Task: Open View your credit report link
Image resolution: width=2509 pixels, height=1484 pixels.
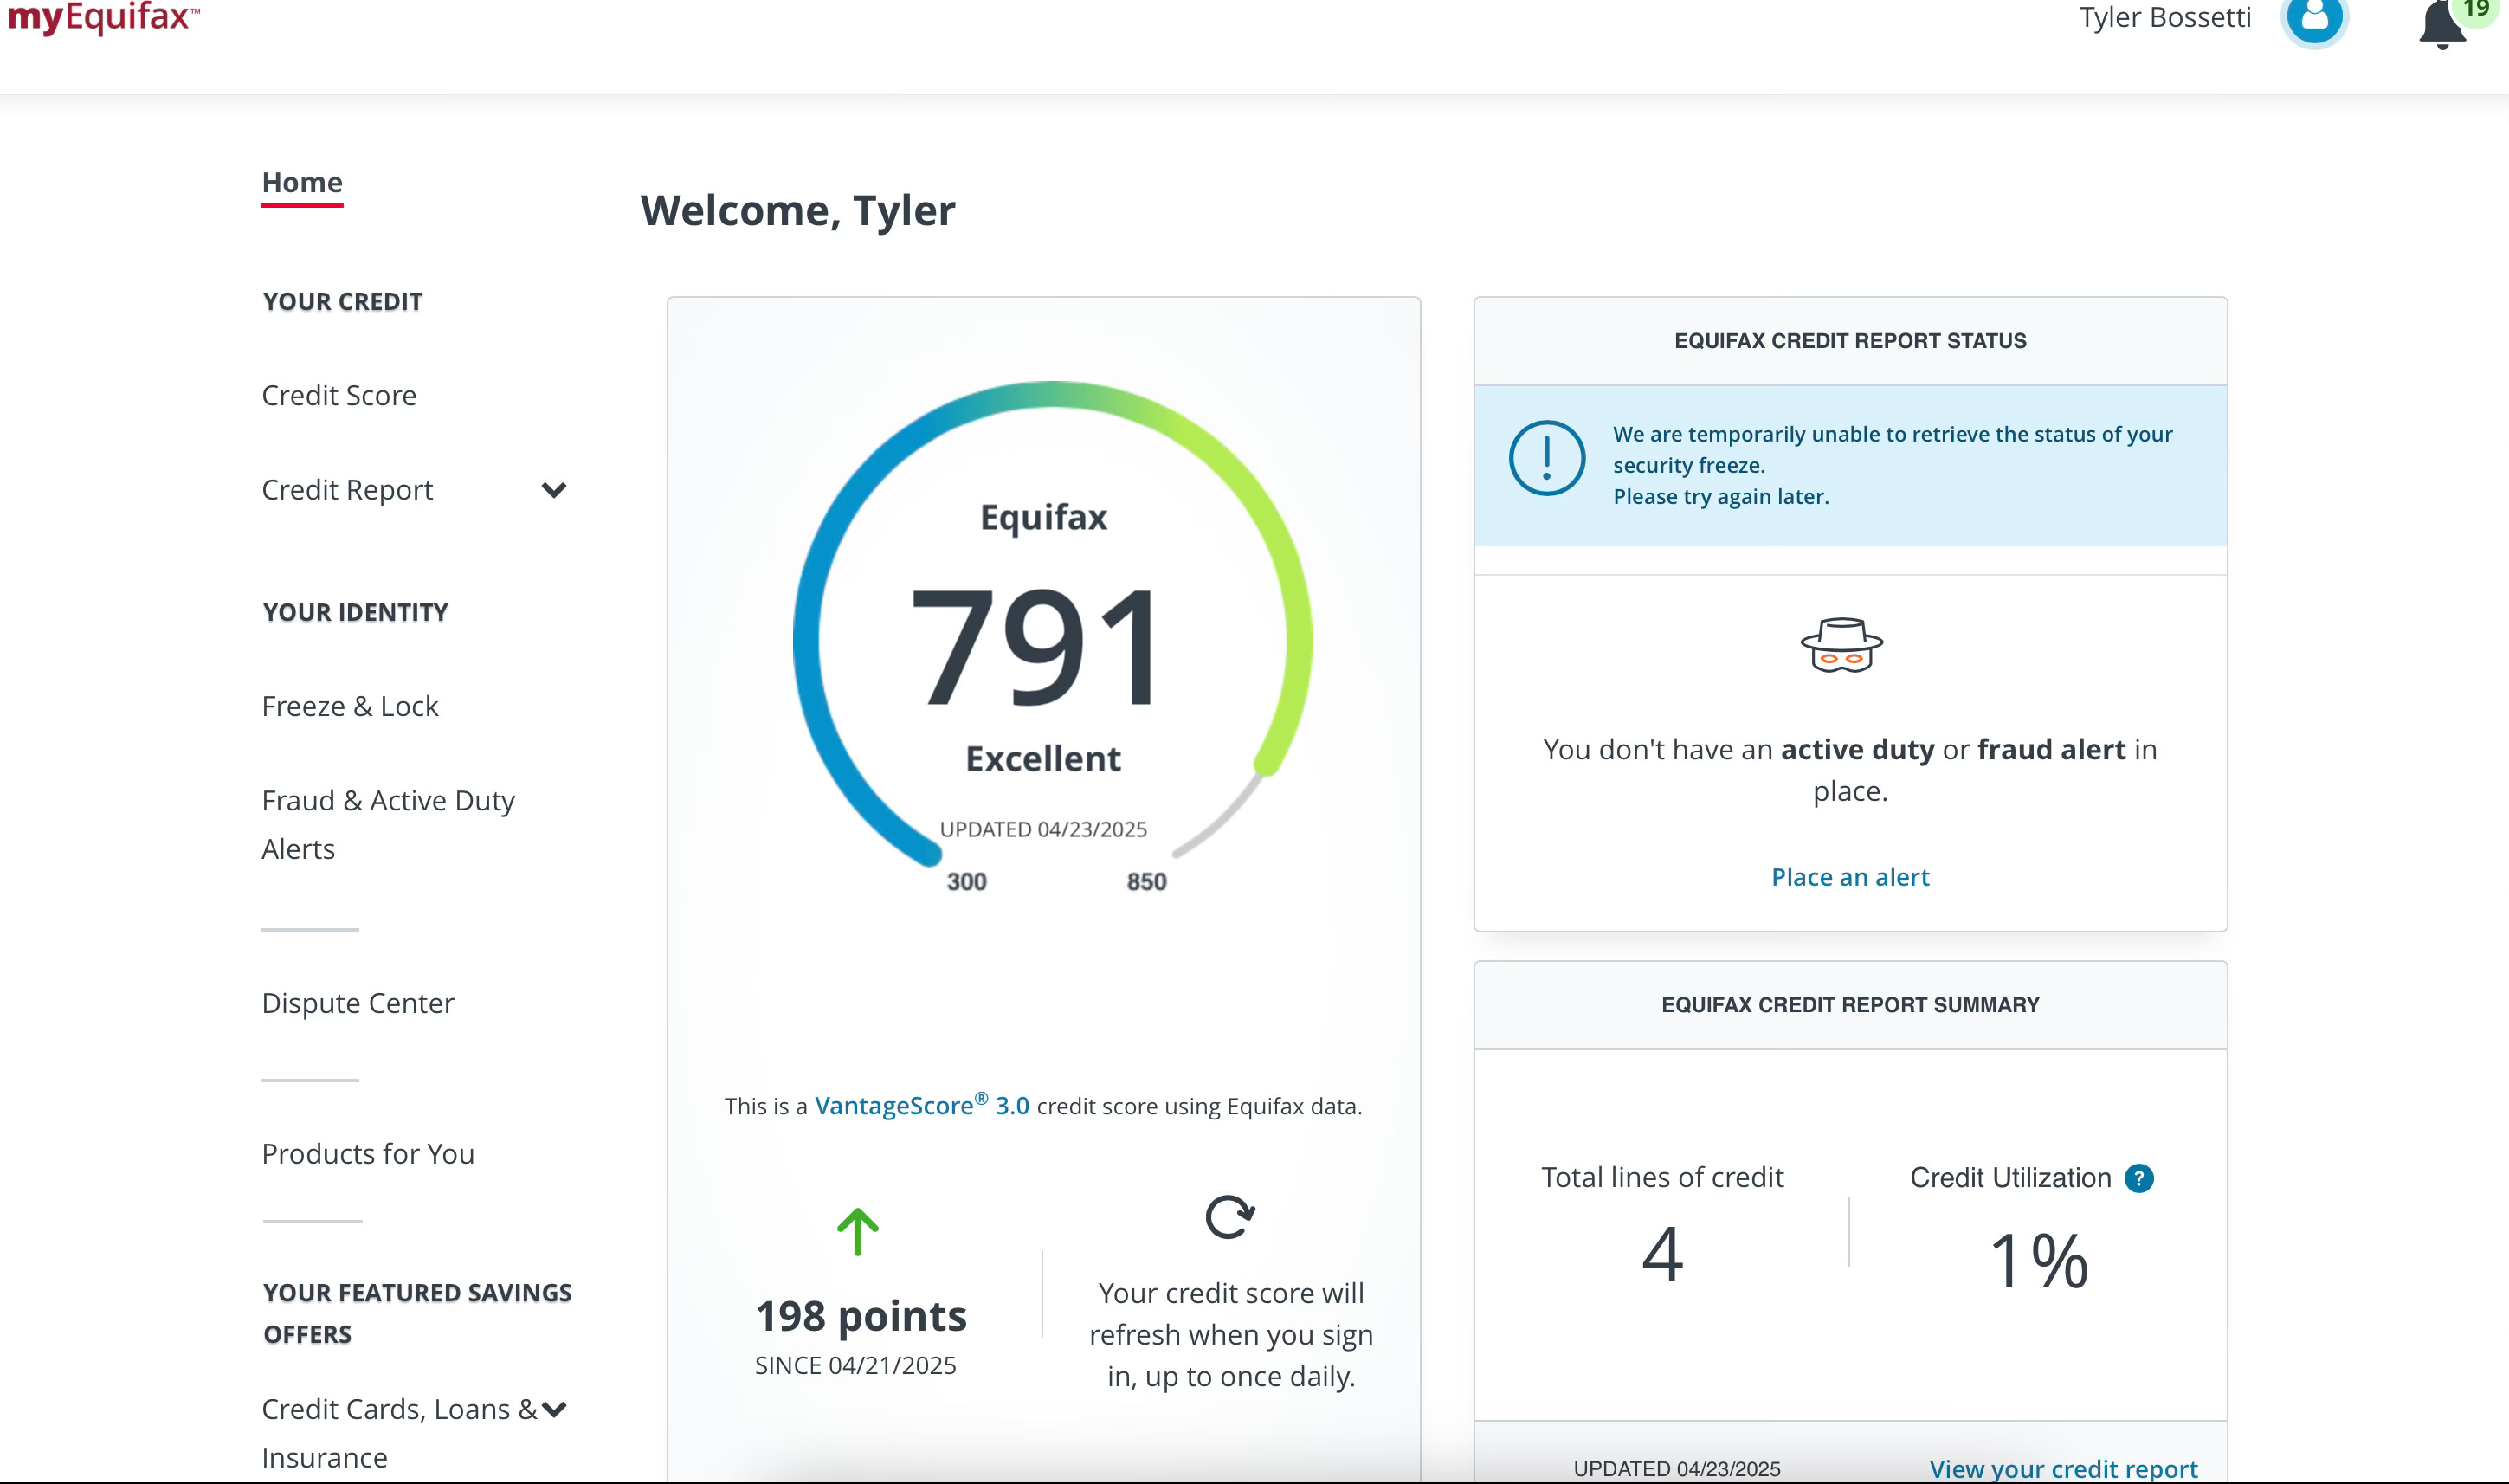Action: click(x=2062, y=1468)
